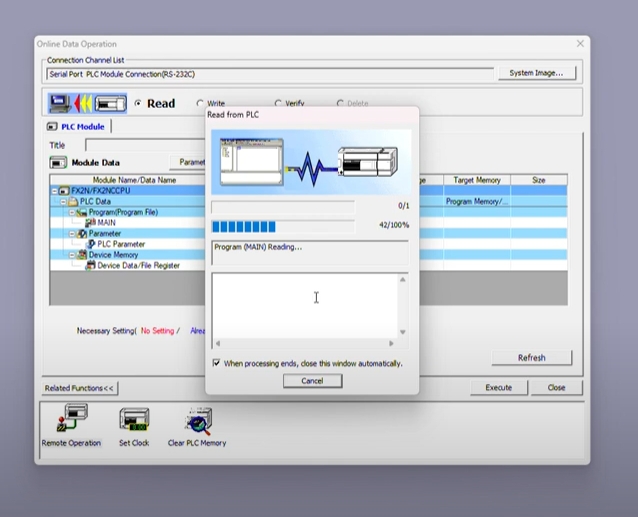Select the Write radio button
This screenshot has height=517, width=638.
[x=200, y=103]
